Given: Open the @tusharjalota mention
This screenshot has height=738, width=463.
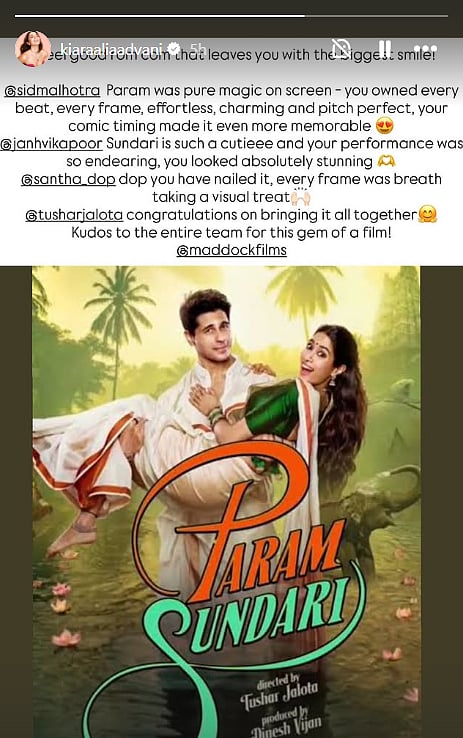Looking at the screenshot, I should pos(74,215).
